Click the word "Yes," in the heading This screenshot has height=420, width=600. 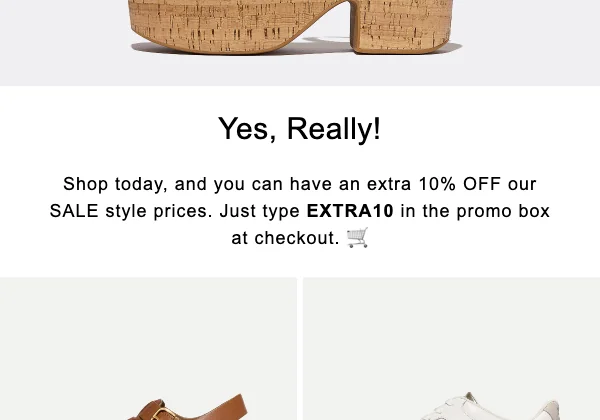tap(247, 129)
